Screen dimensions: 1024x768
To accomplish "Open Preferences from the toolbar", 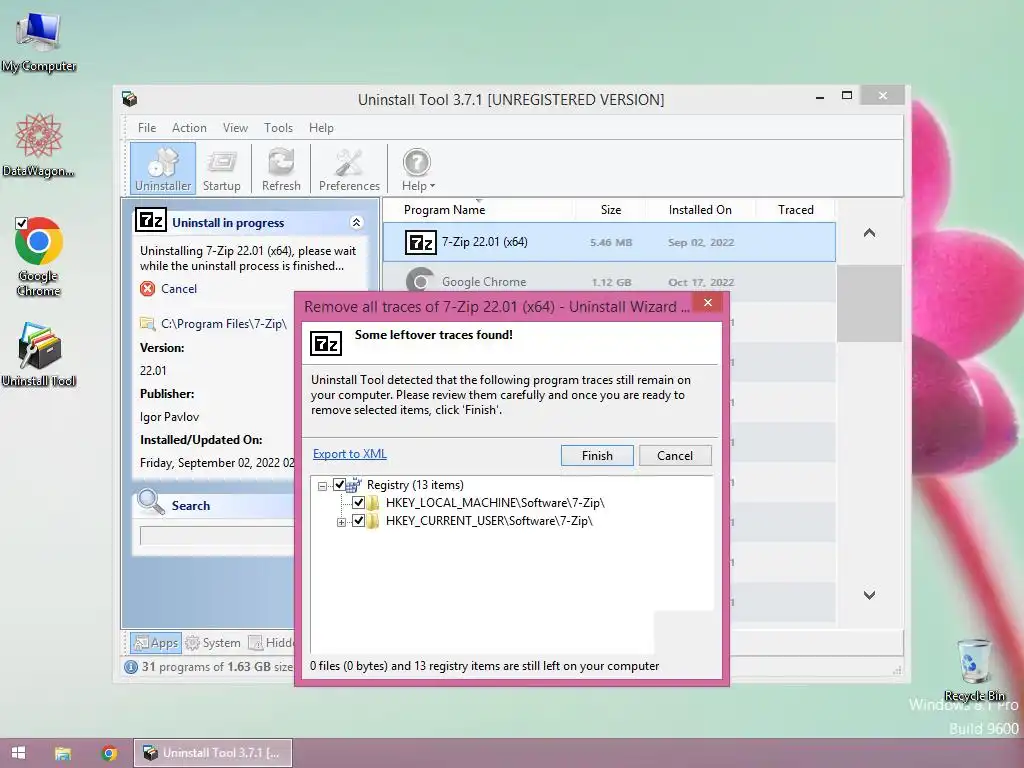I will click(x=349, y=168).
